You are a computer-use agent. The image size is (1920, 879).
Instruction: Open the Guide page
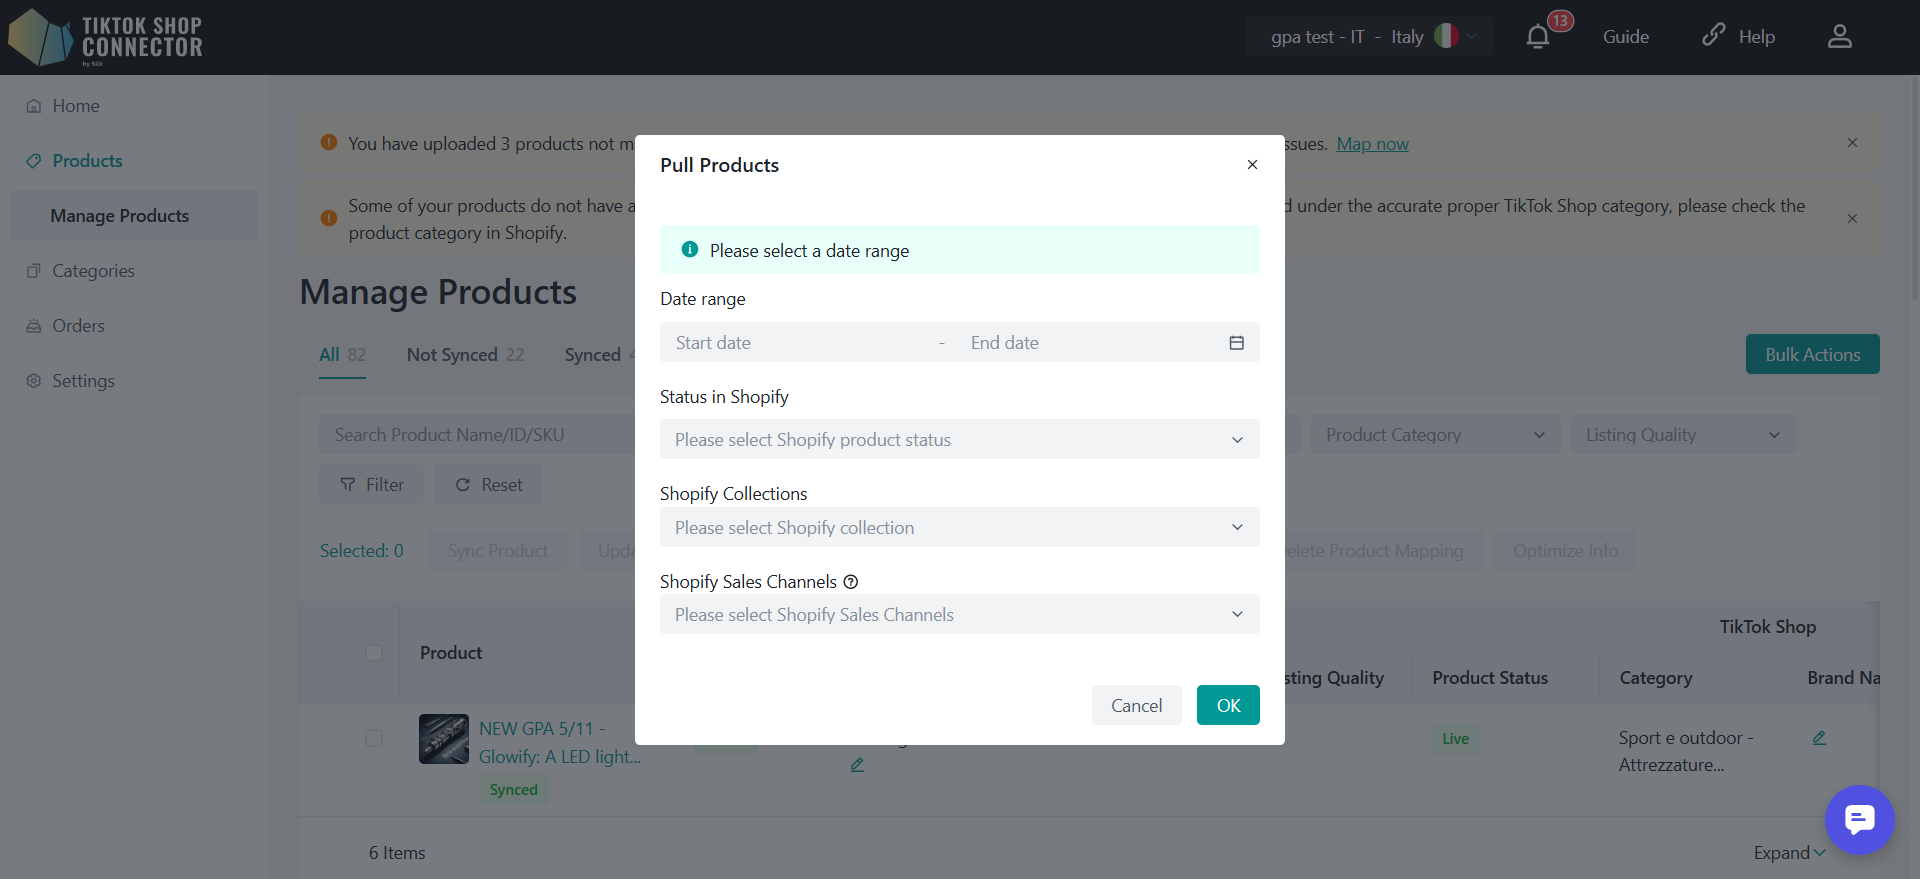1626,37
